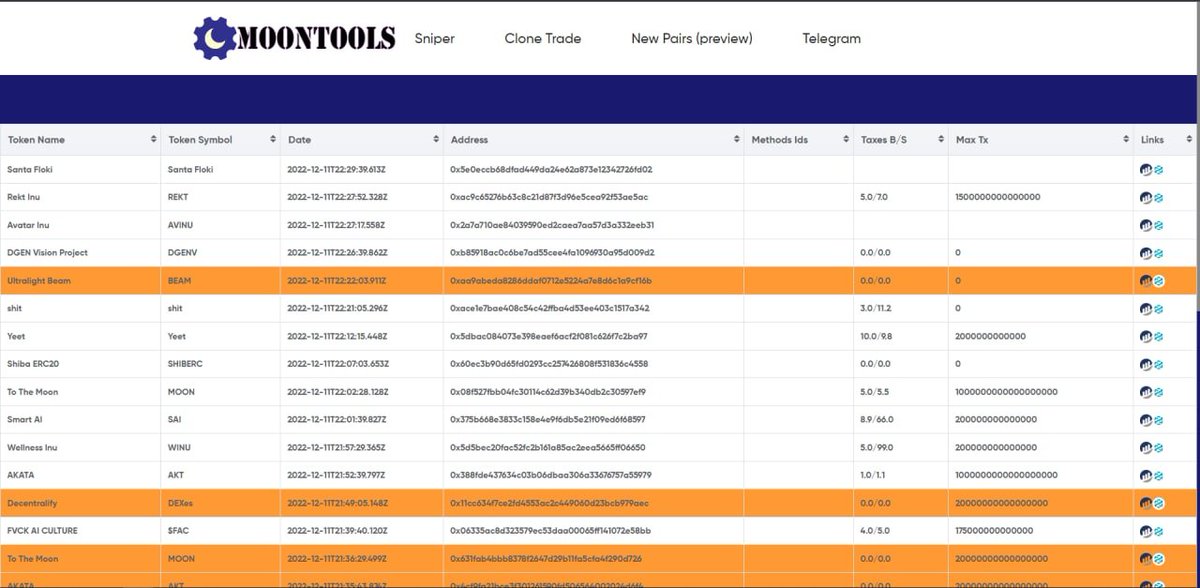The height and width of the screenshot is (588, 1200).
Task: Sort table by Max Tx arrows
Action: click(x=1126, y=140)
